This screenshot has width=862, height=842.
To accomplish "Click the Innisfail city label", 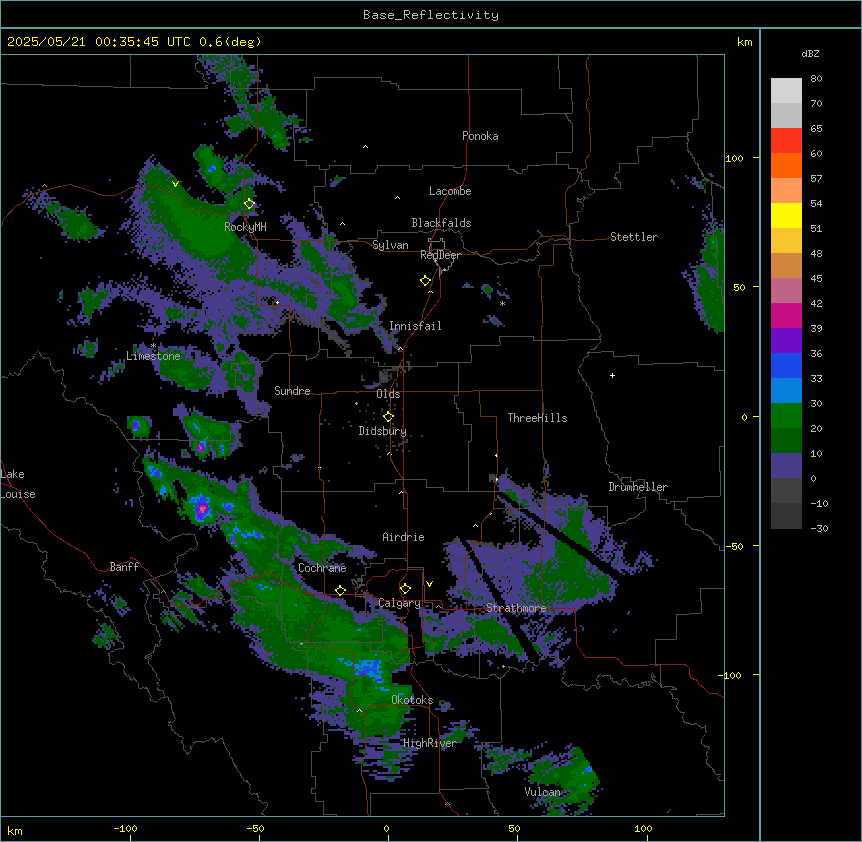I will [x=415, y=326].
